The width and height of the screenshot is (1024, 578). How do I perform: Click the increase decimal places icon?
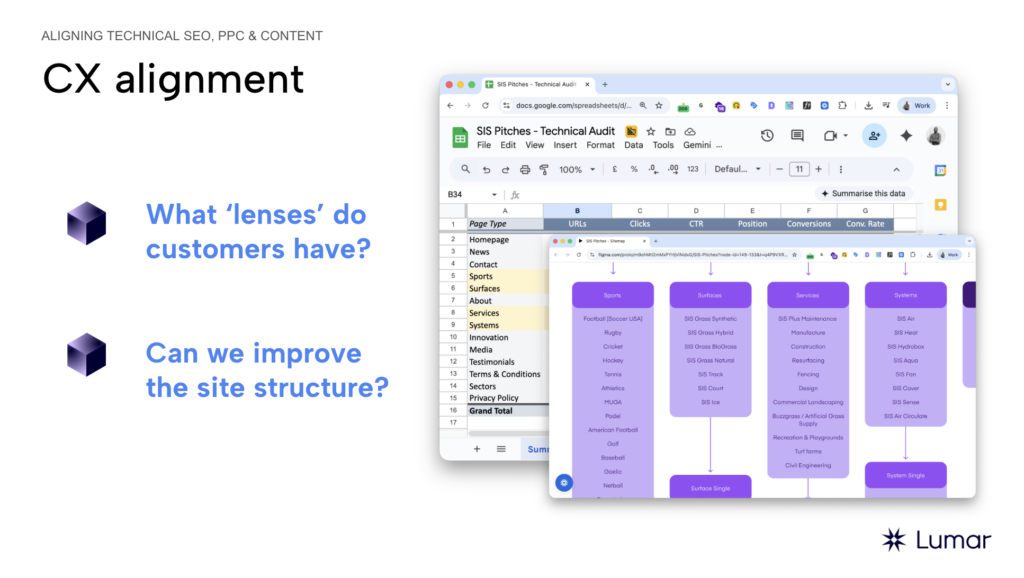tap(673, 169)
